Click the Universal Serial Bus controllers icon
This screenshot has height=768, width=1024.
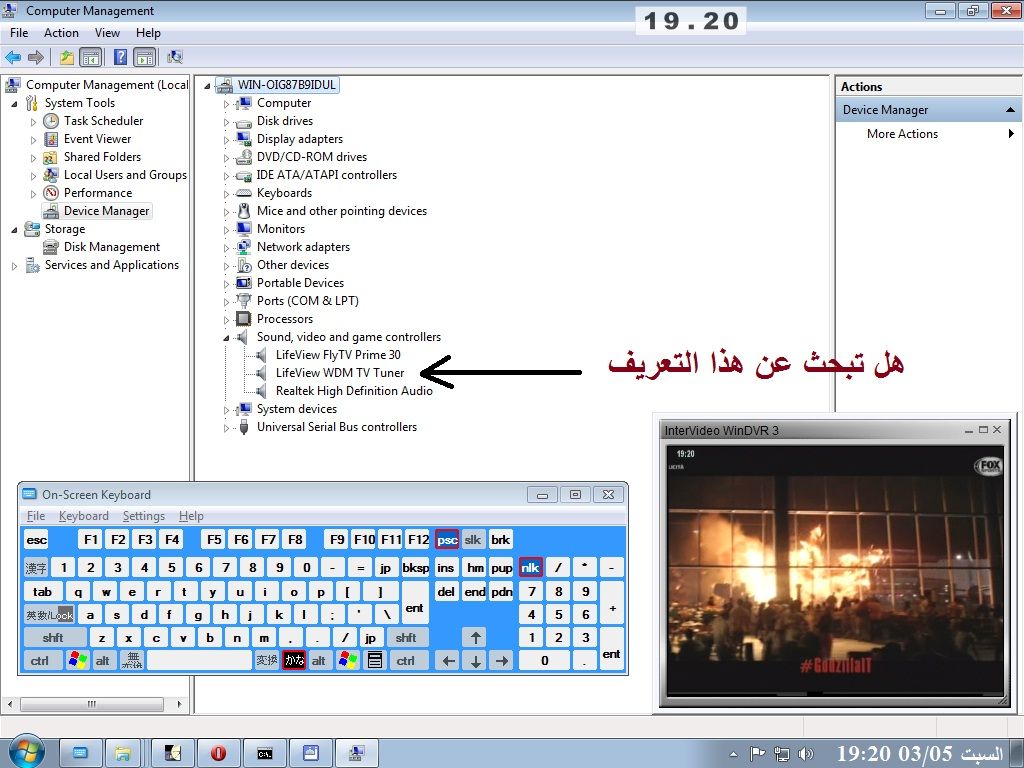coord(244,427)
